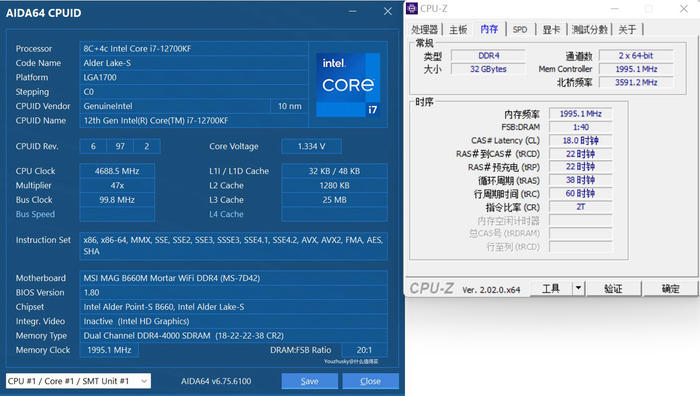Click the Multiplier value '47x'
This screenshot has height=396, width=700.
(117, 185)
